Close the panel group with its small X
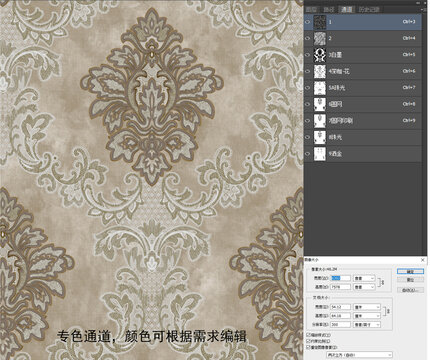The height and width of the screenshot is (360, 430). tap(425, 3)
